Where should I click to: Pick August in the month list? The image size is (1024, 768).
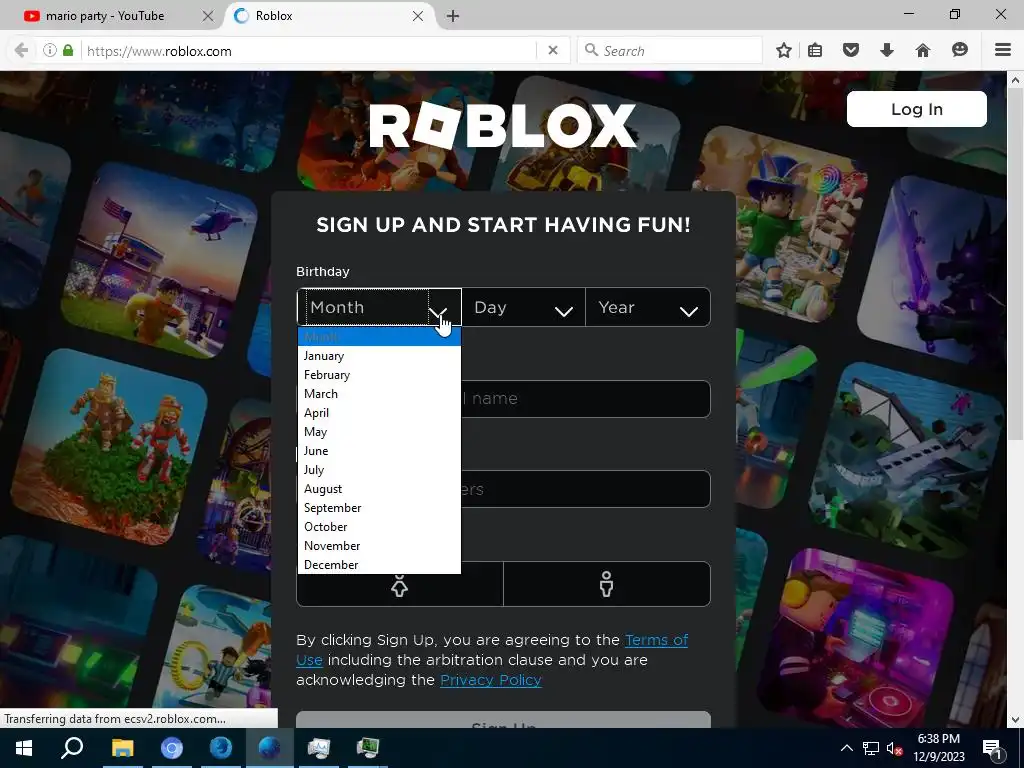click(379, 488)
